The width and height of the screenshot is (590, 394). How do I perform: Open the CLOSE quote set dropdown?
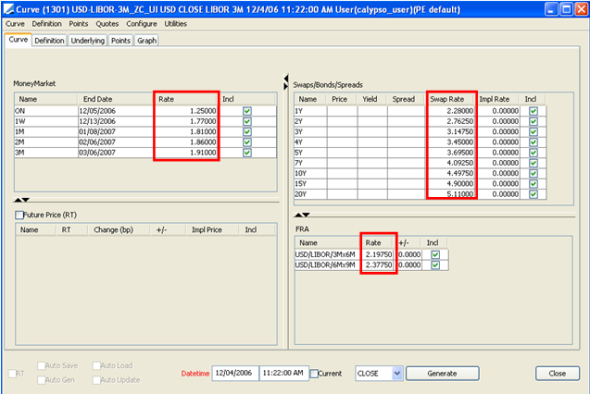397,373
